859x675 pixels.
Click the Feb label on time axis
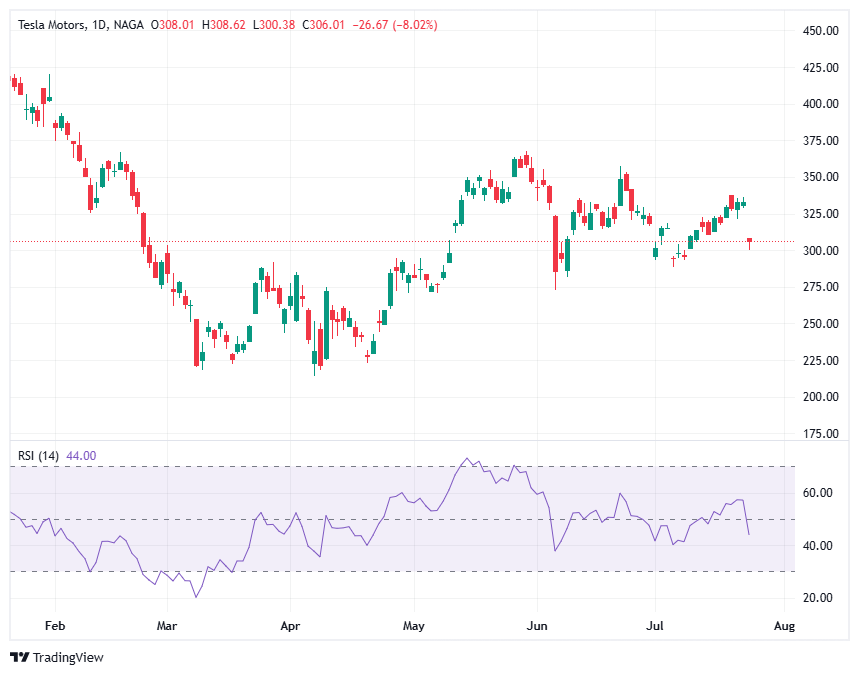55,626
